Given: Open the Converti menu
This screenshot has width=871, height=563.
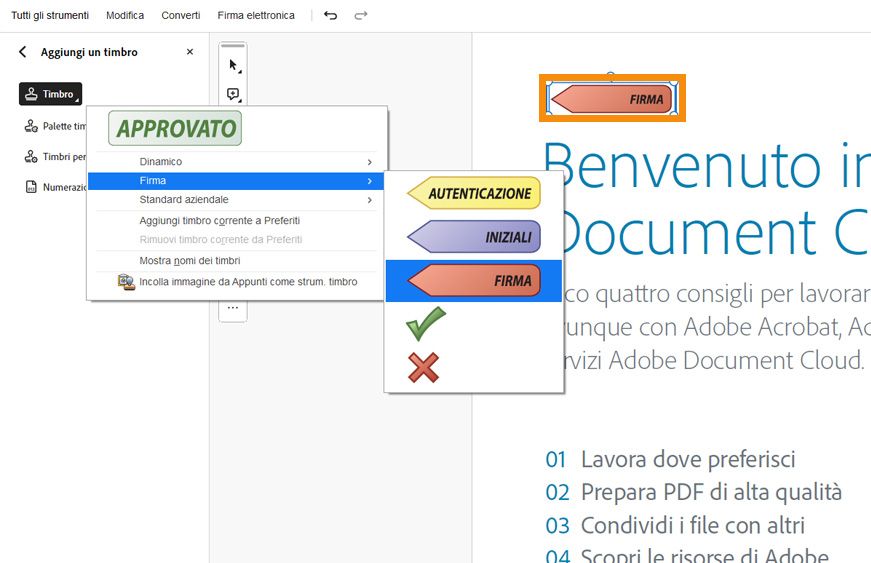Looking at the screenshot, I should click(181, 16).
